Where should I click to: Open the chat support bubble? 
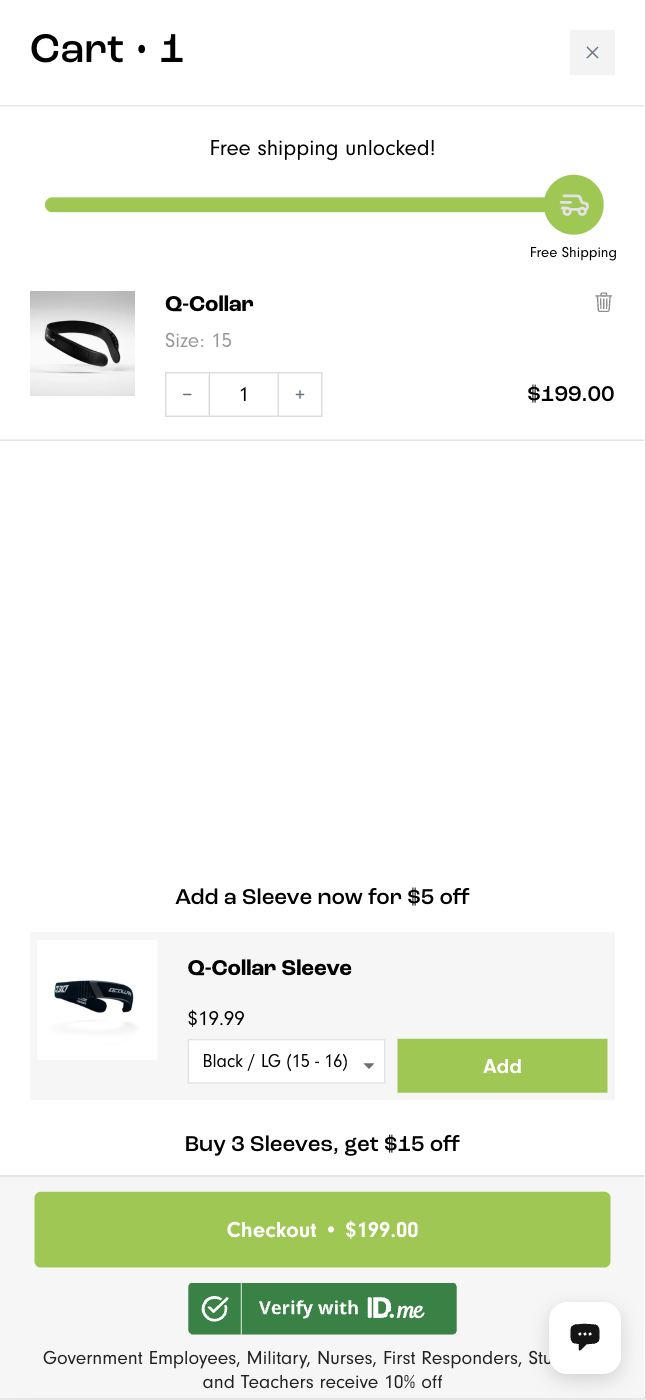click(584, 1337)
